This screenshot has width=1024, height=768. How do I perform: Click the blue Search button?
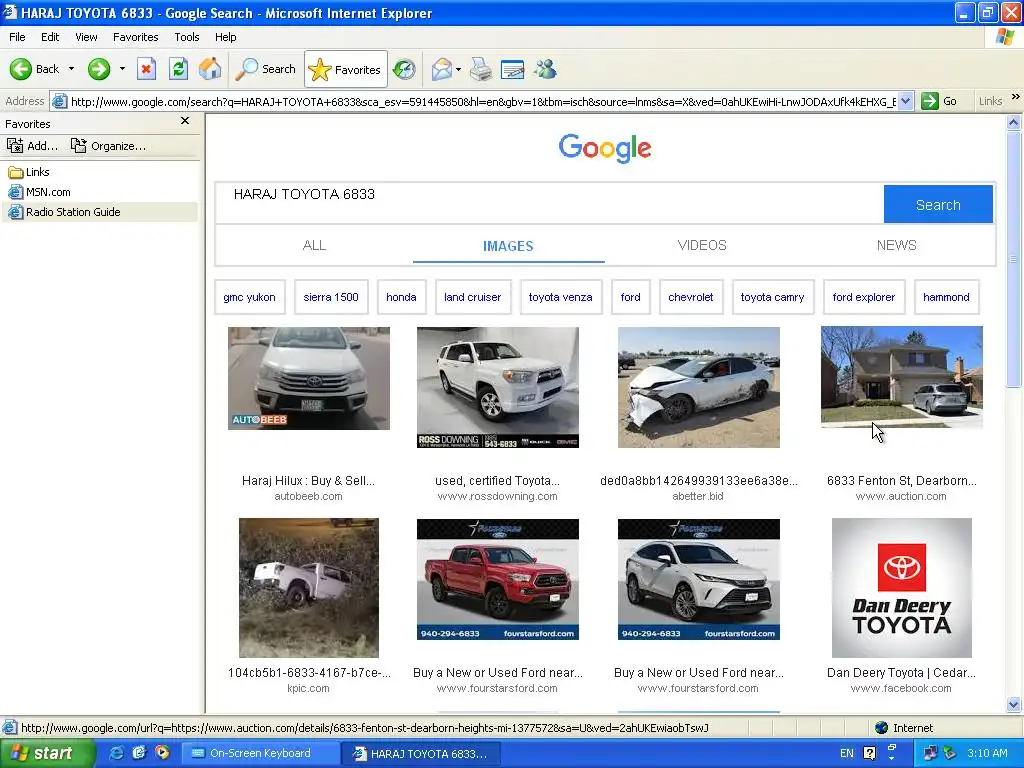938,204
